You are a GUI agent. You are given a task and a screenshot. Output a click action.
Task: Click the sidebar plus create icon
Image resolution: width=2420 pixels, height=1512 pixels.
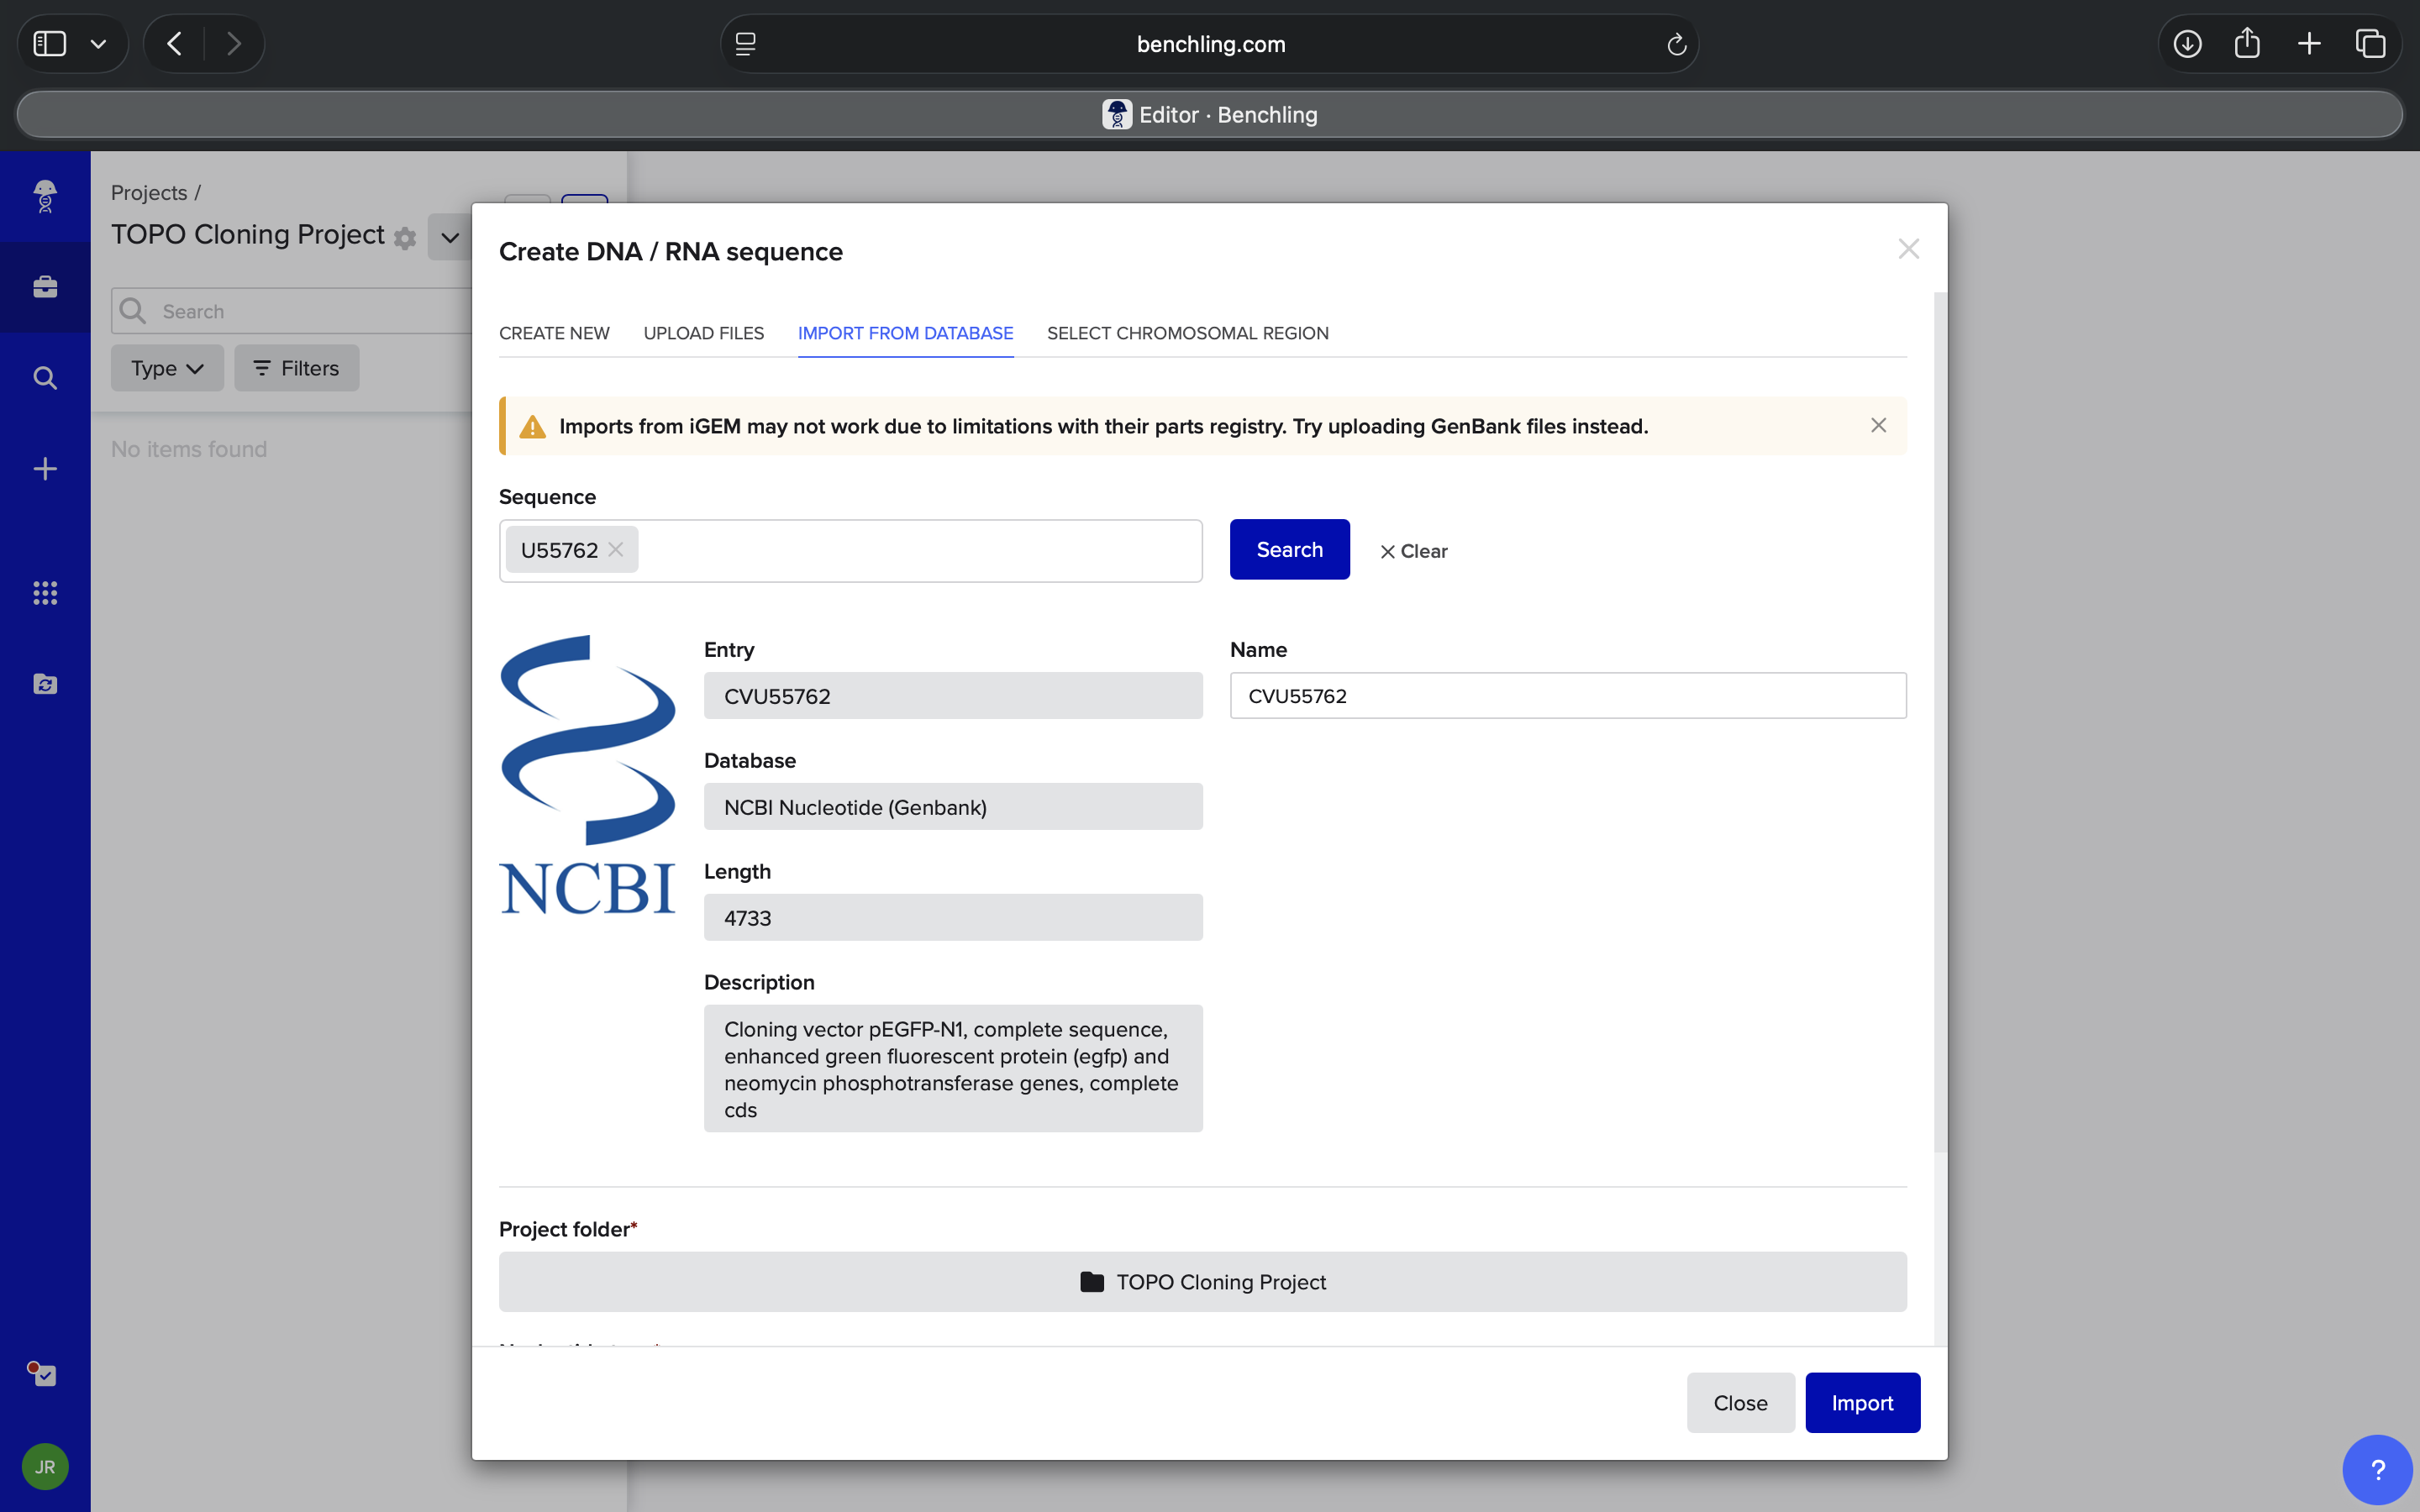click(x=45, y=469)
